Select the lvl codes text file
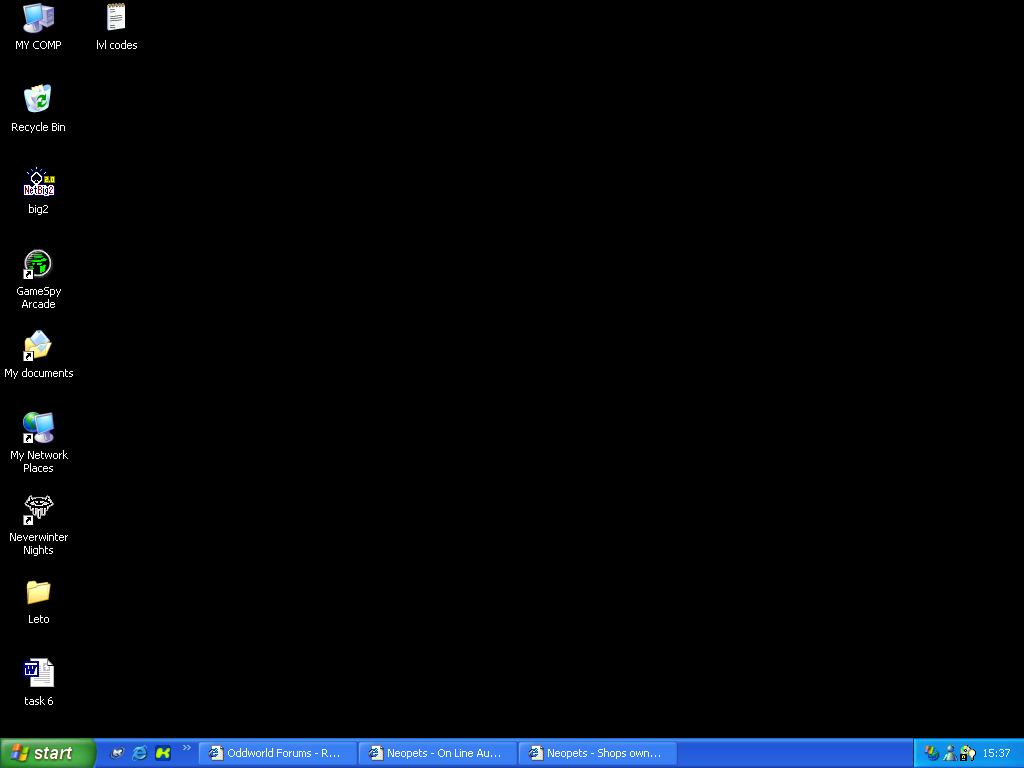This screenshot has height=768, width=1024. point(116,18)
